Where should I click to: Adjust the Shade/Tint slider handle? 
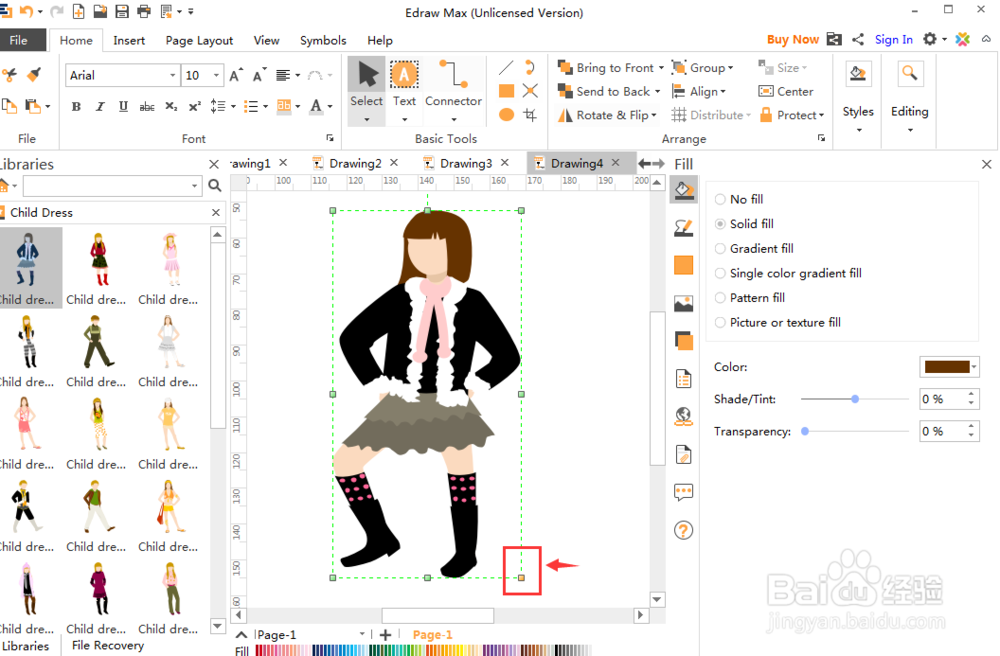pyautogui.click(x=855, y=399)
